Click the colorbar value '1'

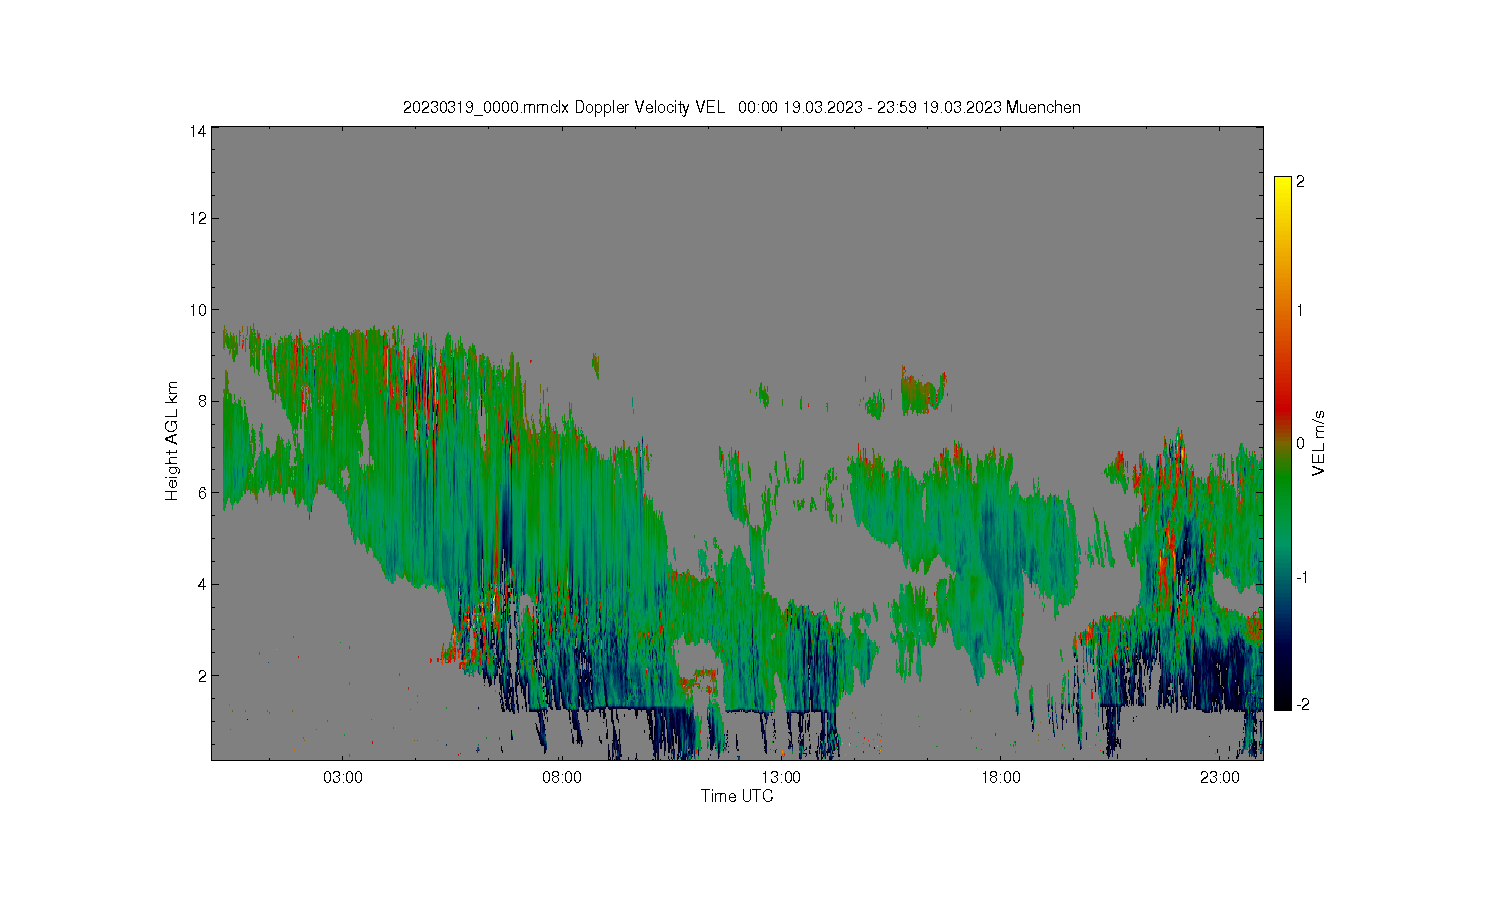(x=1300, y=310)
